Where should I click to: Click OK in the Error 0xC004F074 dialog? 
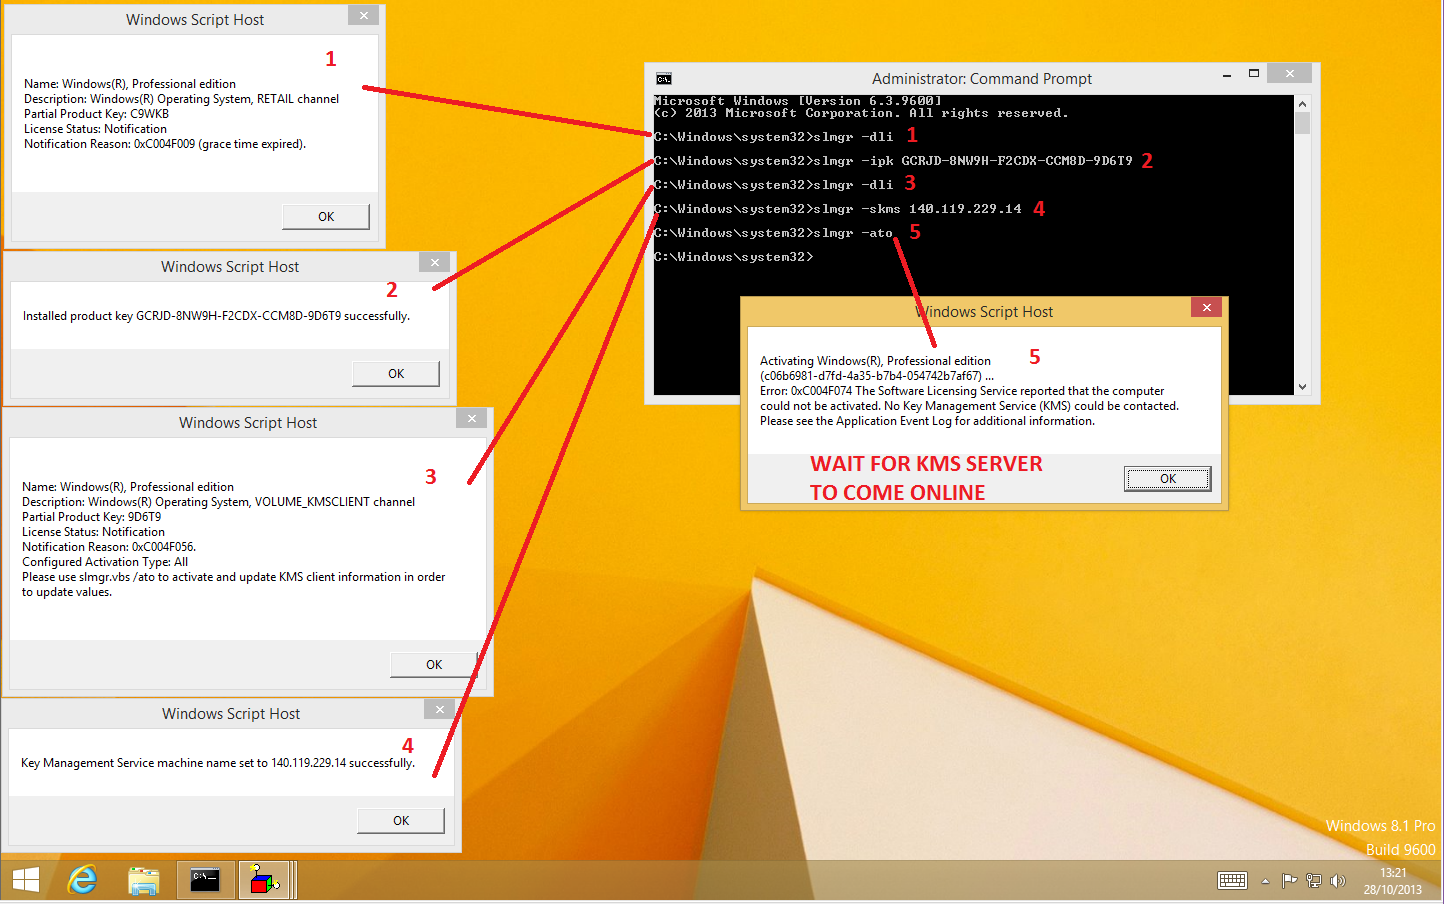(1168, 479)
